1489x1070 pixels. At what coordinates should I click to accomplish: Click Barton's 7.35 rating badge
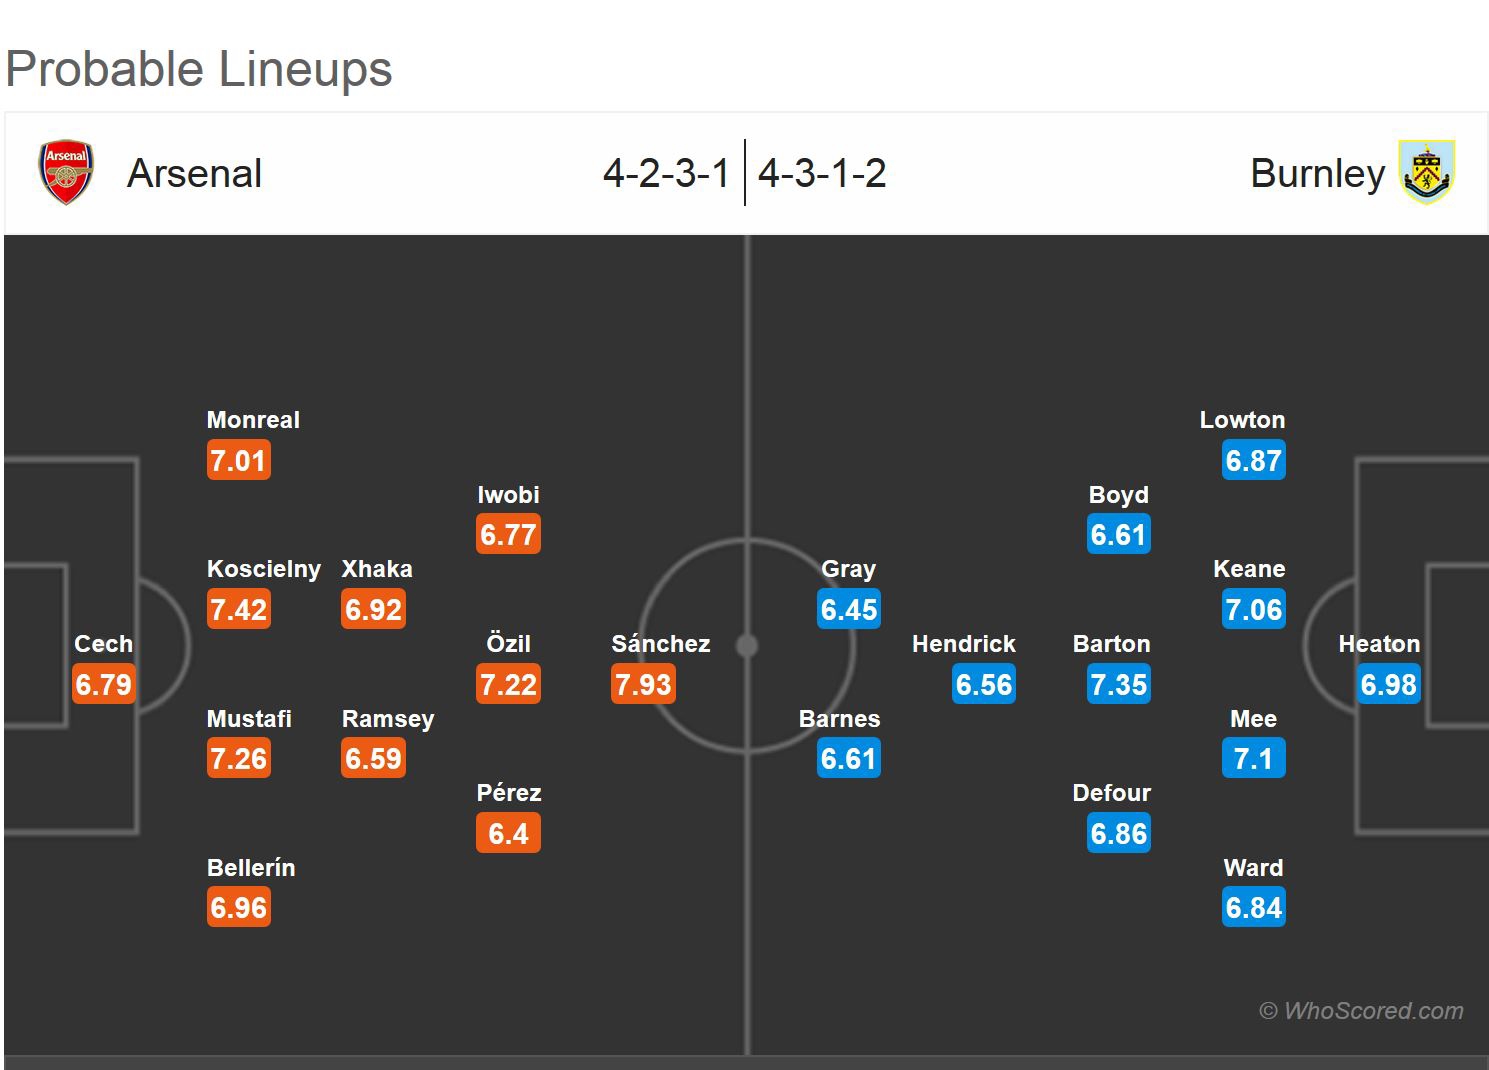1119,685
